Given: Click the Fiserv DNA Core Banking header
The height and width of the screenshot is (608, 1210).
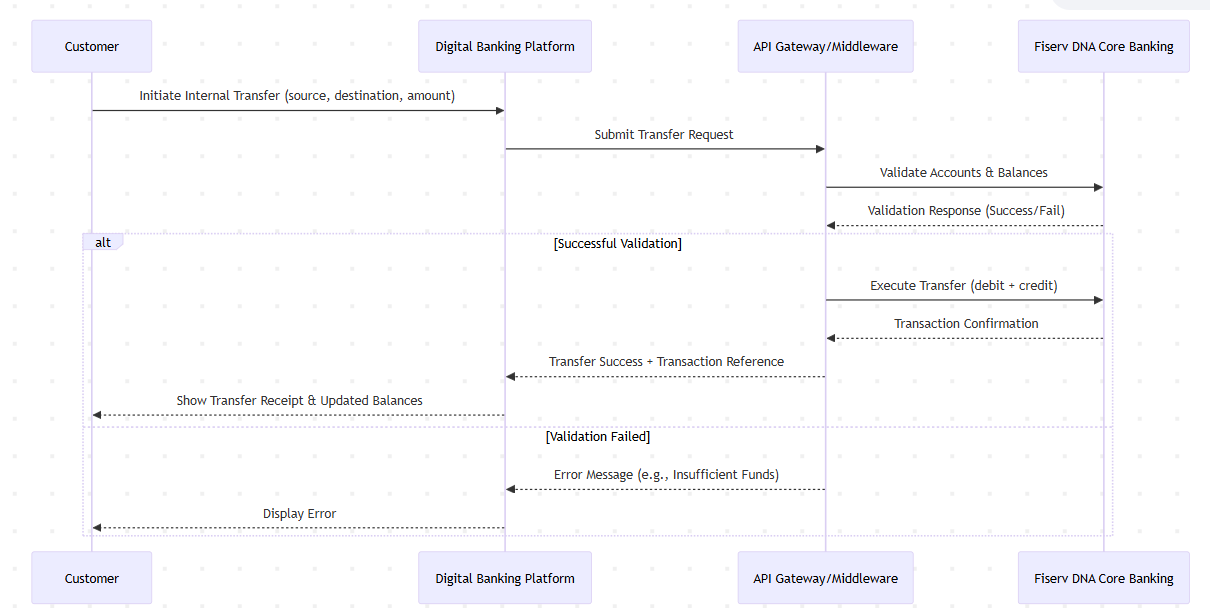Looking at the screenshot, I should pyautogui.click(x=1103, y=46).
